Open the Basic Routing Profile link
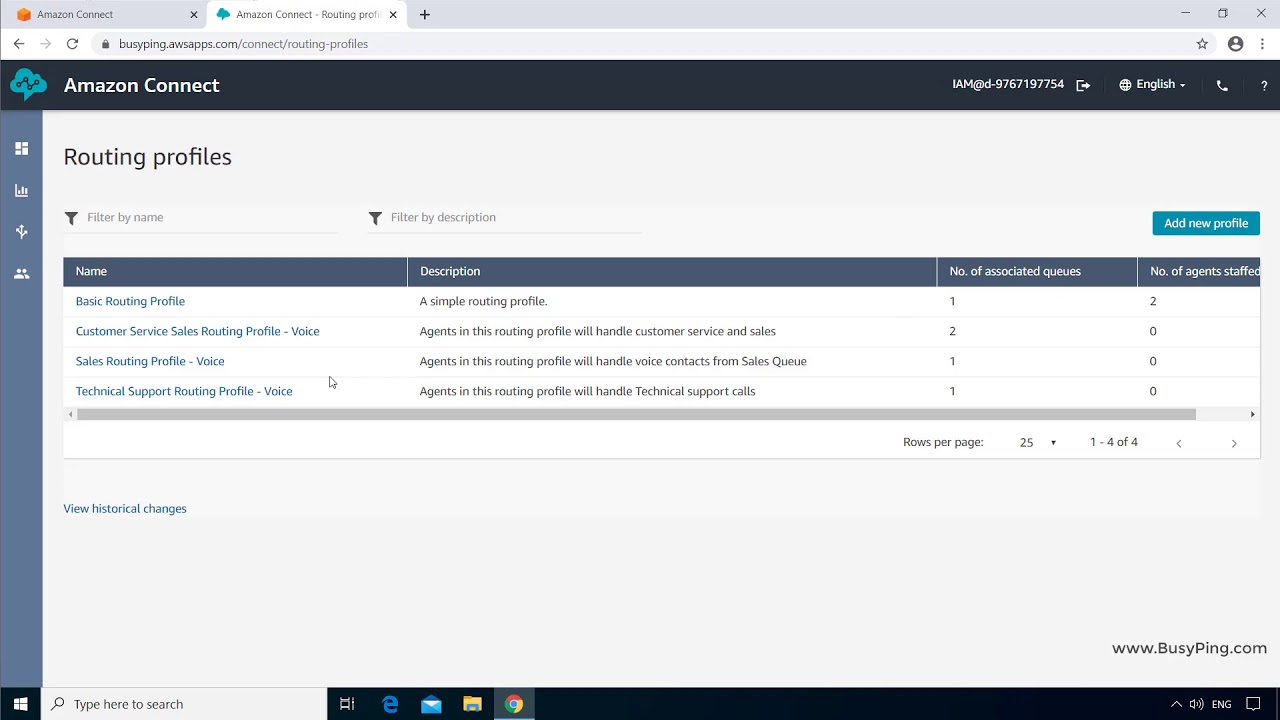Screen dimensions: 1280x720 [x=130, y=301]
